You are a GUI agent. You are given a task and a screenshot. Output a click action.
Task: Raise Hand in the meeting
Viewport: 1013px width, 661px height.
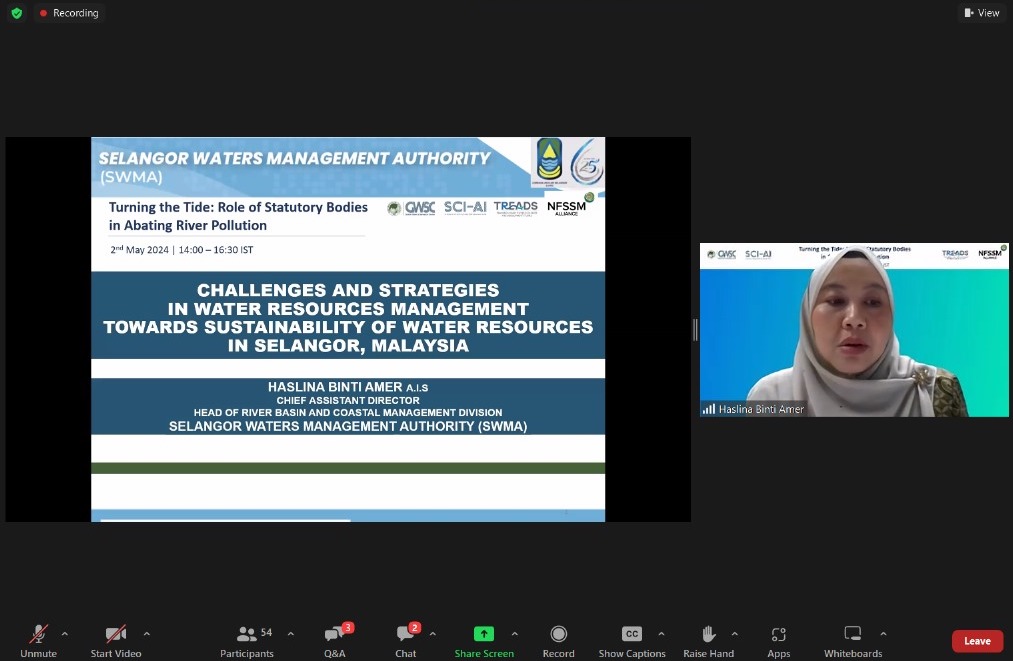[x=709, y=641]
